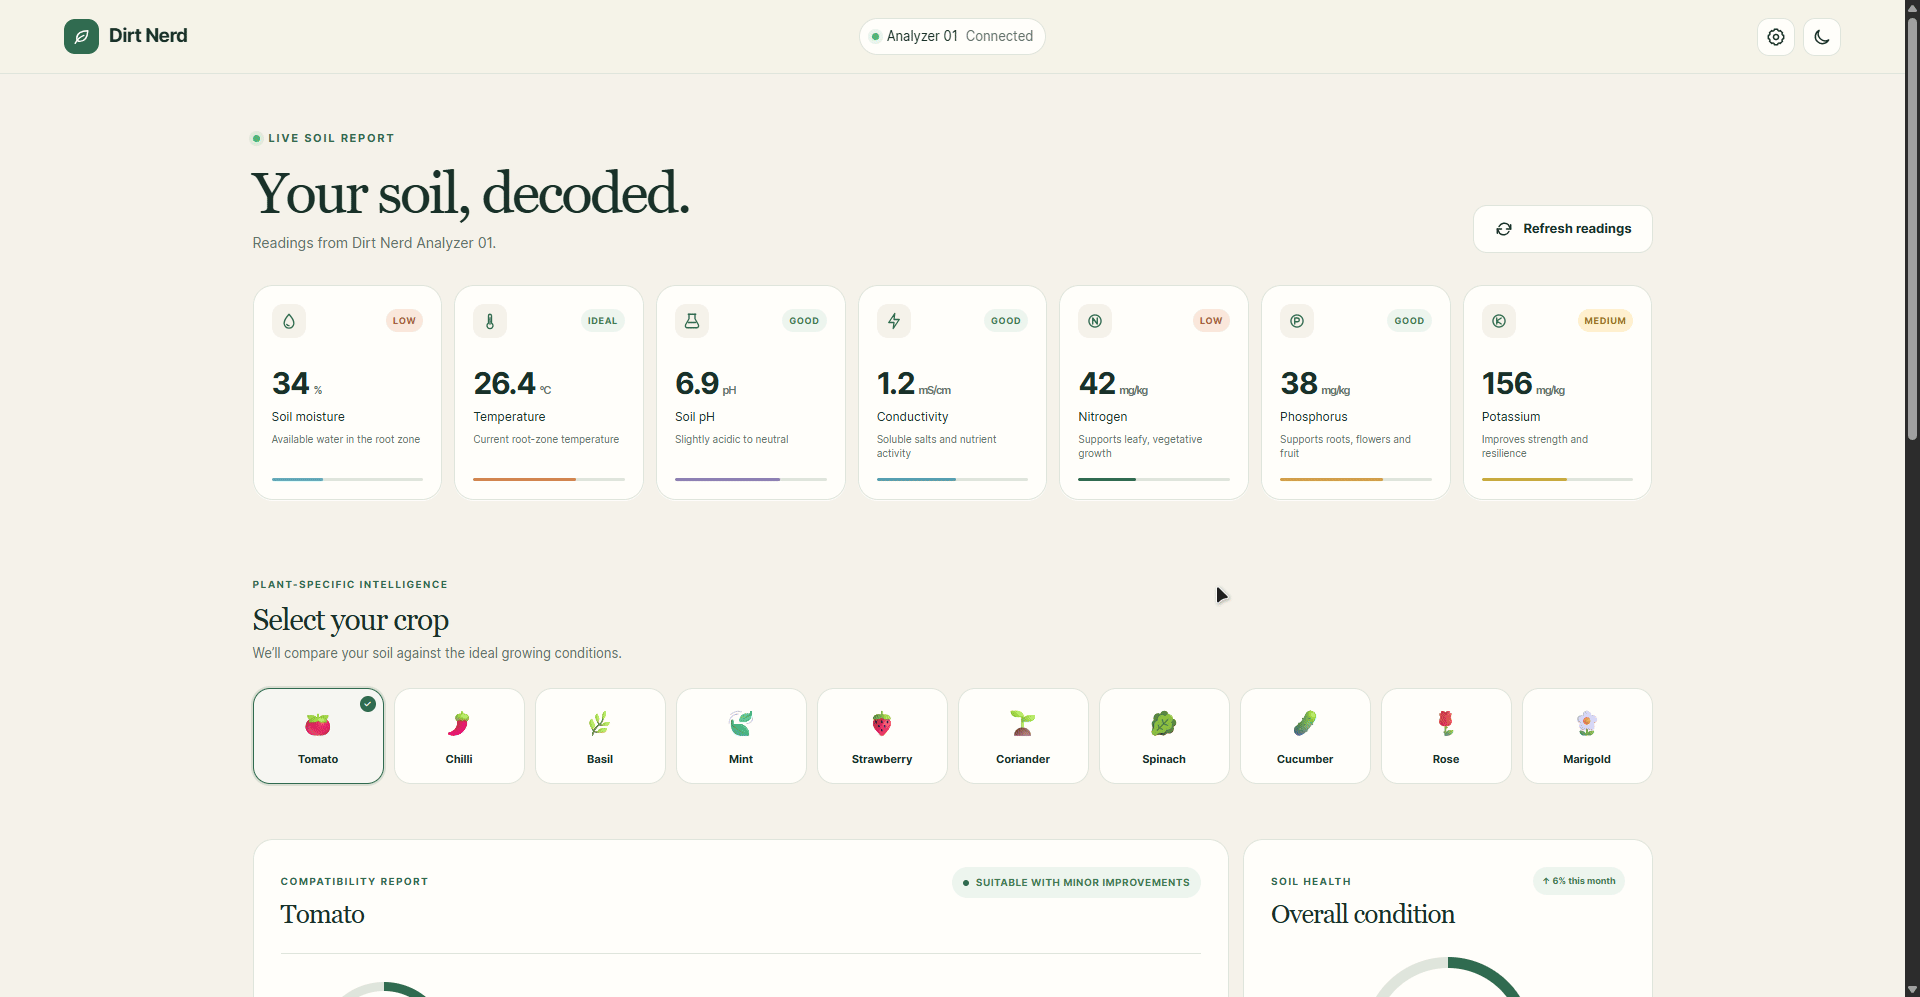The image size is (1920, 997).
Task: Click the 34 % soil moisture value
Action: click(297, 384)
